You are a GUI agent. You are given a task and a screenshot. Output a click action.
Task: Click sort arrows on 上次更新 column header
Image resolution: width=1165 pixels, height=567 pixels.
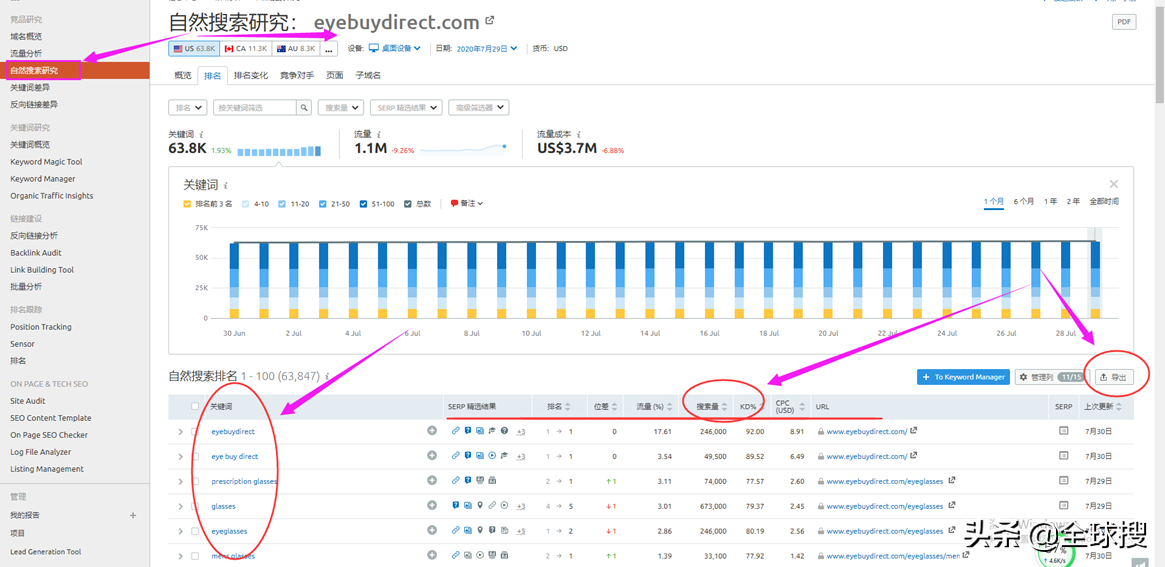(1120, 407)
